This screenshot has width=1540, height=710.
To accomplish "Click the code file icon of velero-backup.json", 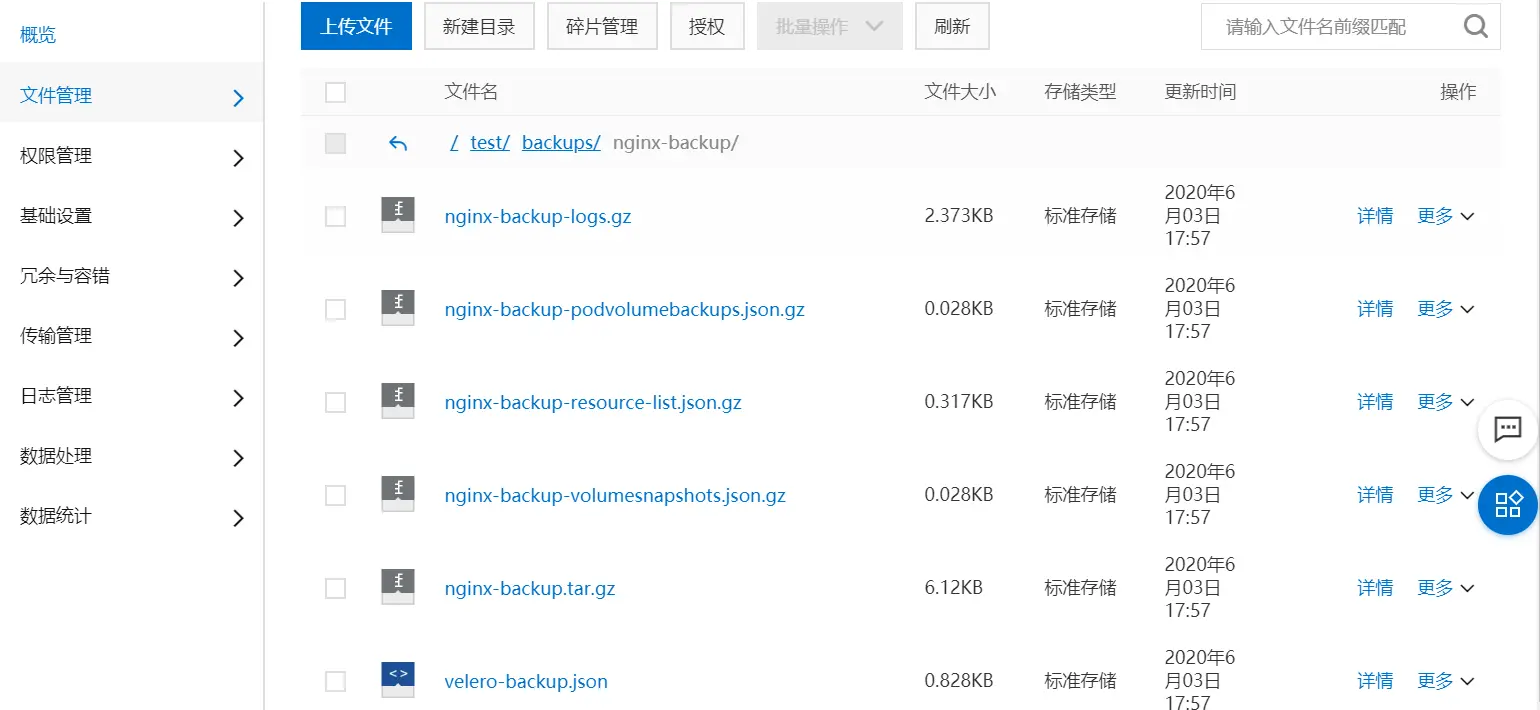I will [x=398, y=680].
